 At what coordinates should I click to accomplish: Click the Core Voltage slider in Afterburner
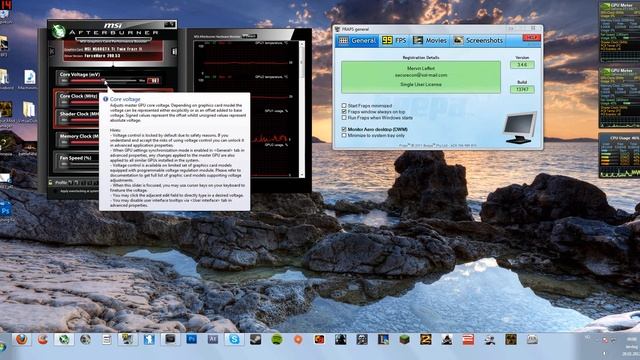[104, 81]
